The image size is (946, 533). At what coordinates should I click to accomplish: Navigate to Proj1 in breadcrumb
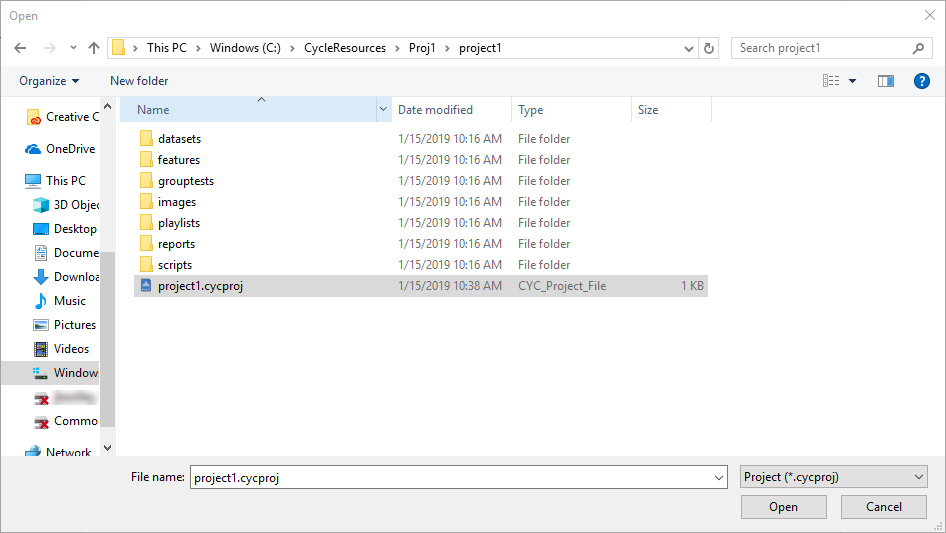tap(422, 48)
